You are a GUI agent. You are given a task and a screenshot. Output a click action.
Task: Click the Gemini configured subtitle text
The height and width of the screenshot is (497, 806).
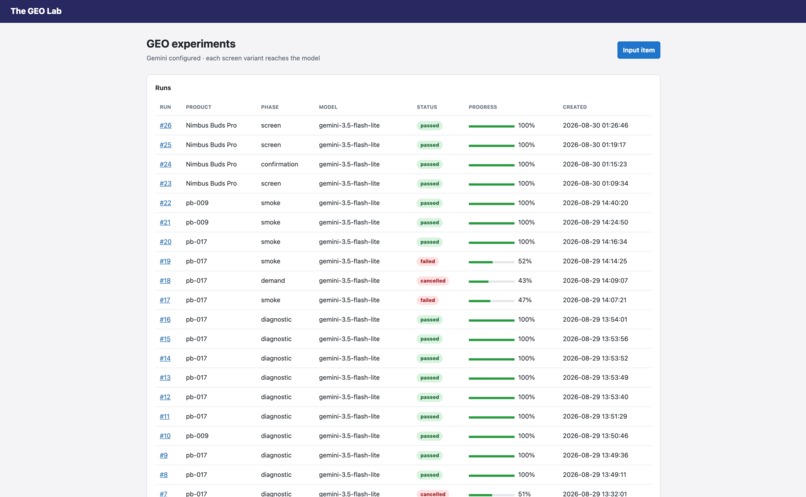click(233, 58)
